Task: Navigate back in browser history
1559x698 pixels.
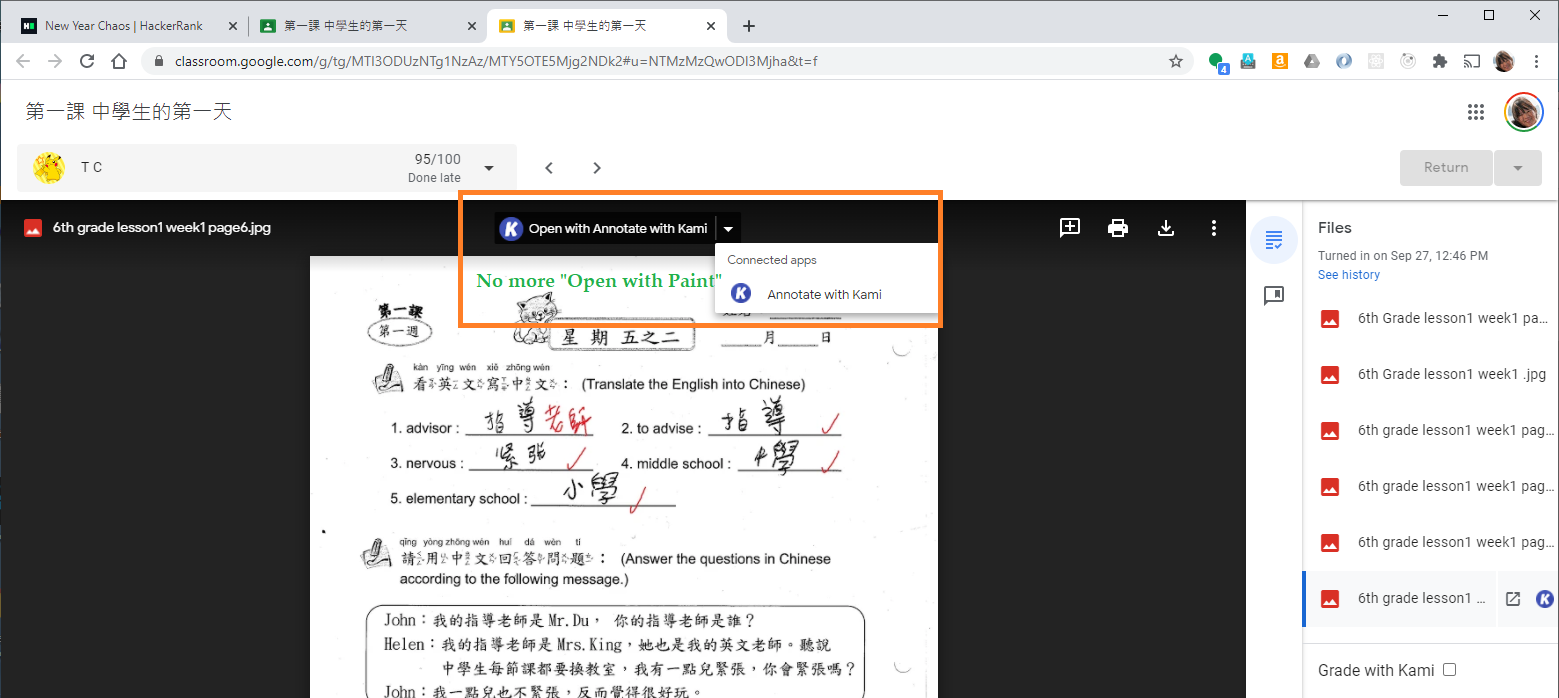Action: [23, 61]
